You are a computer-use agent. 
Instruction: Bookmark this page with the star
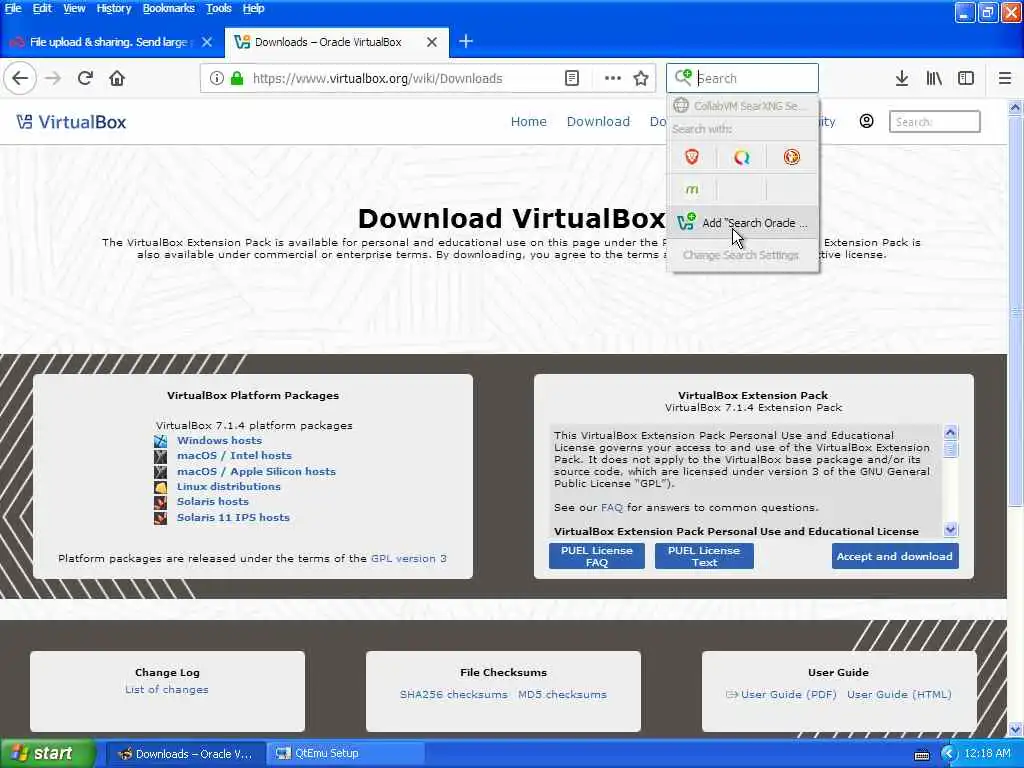click(641, 78)
